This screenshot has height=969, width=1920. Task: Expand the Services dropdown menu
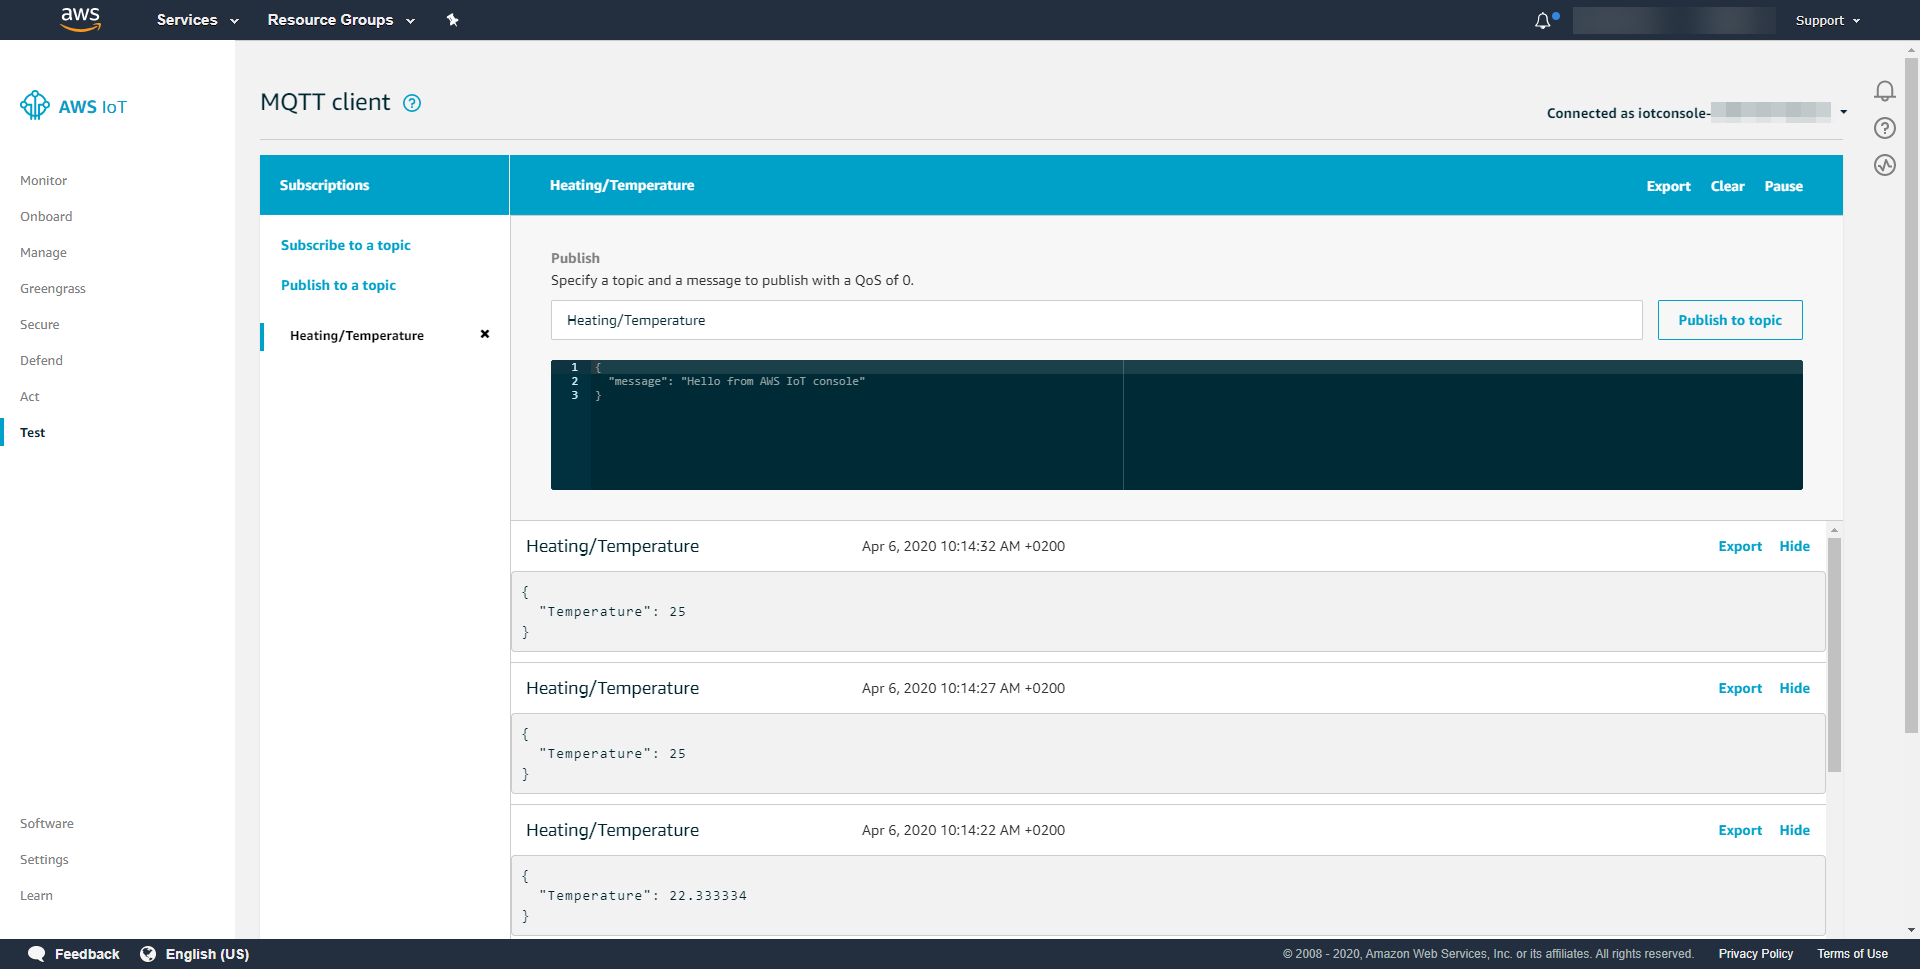coord(197,20)
